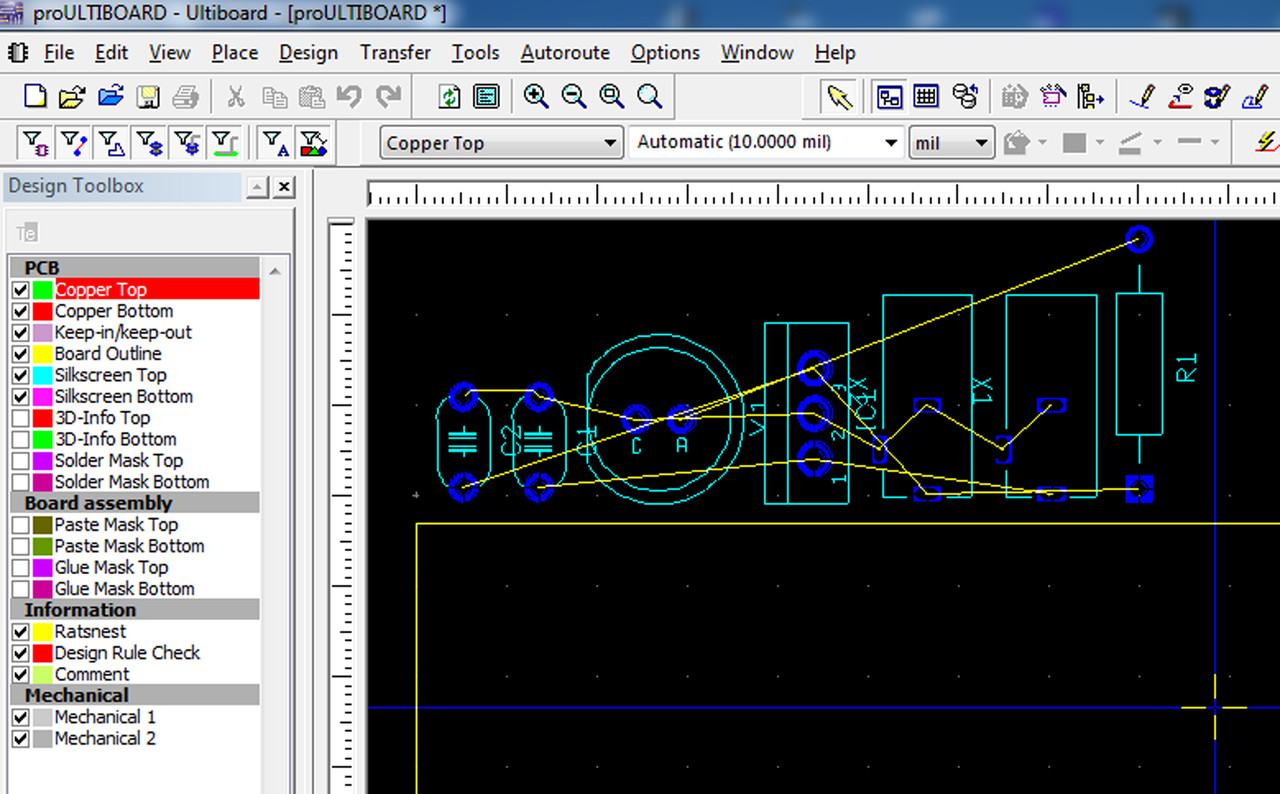Enable the Solder Mask Top checkbox
Image resolution: width=1280 pixels, height=794 pixels.
pos(20,461)
